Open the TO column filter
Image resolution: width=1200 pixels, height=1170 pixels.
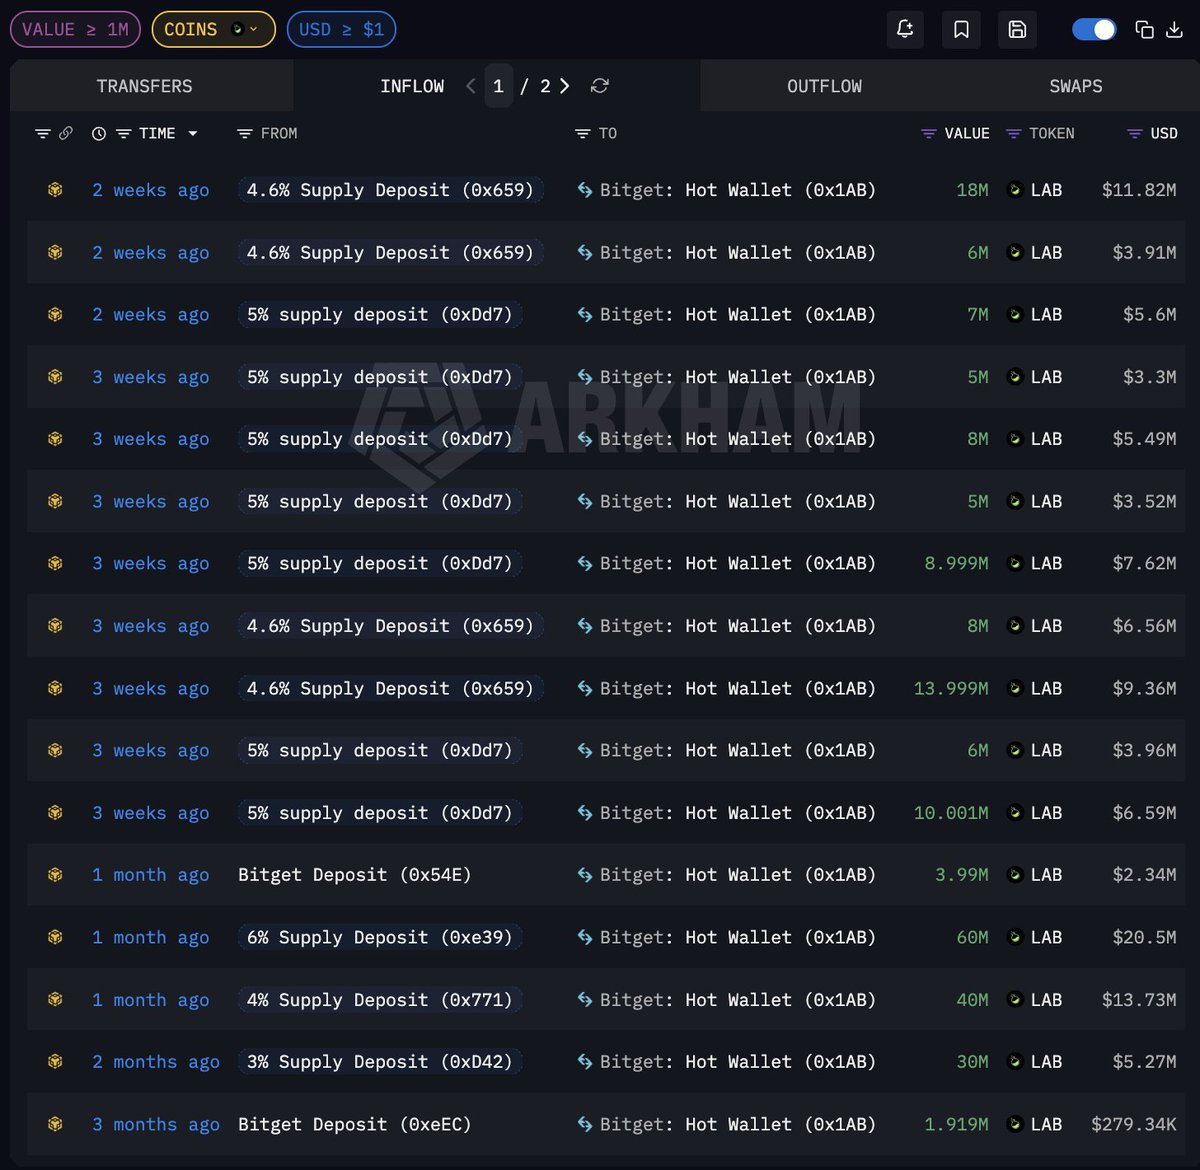pyautogui.click(x=583, y=133)
